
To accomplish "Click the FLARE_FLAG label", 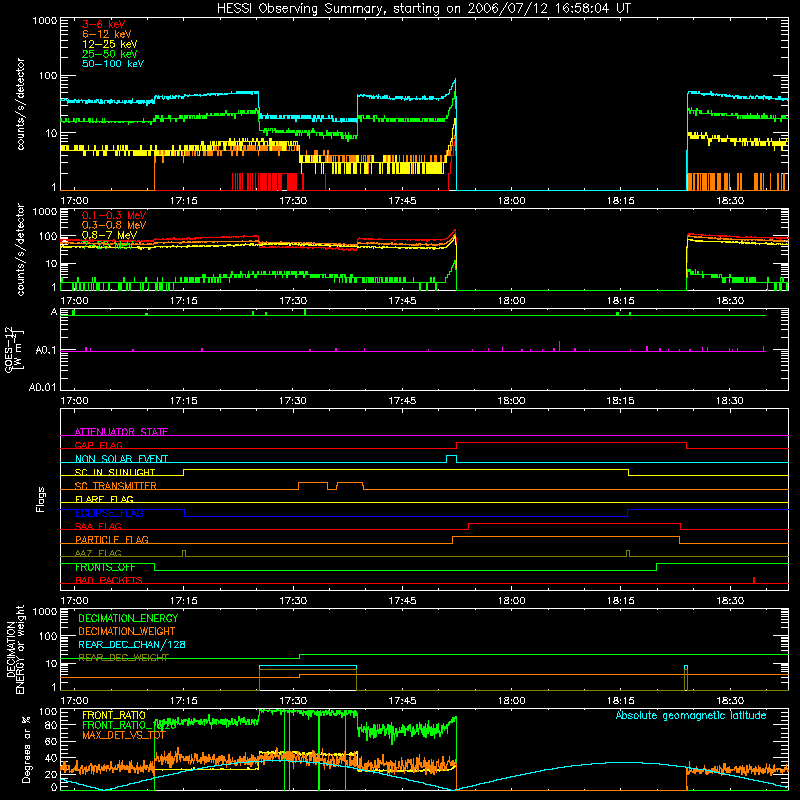I will 104,499.
